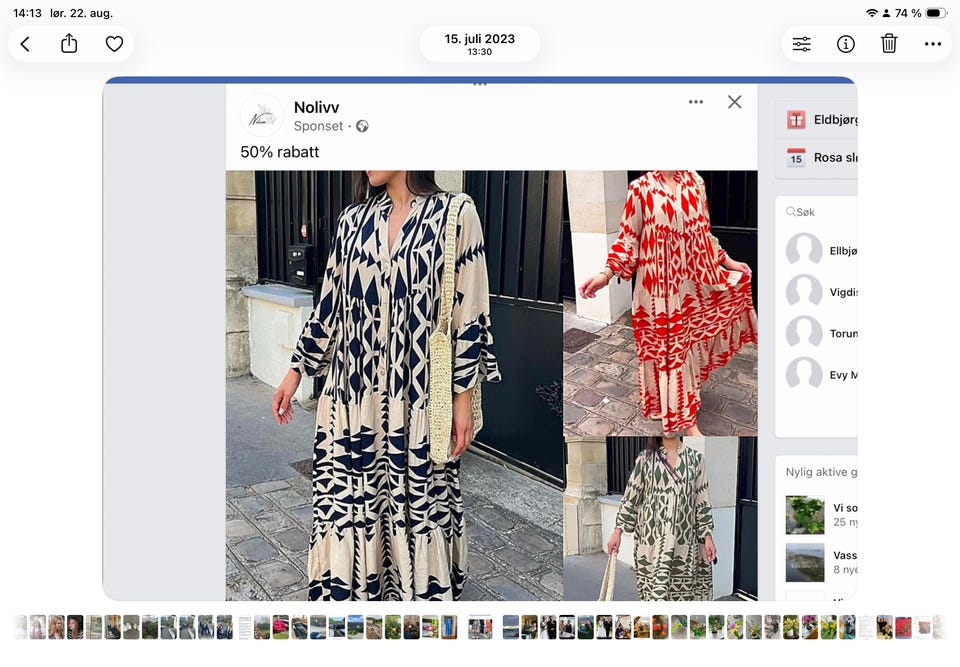Screen dimensions: 960x667
Task: Open the navy patterned dress image
Action: click(394, 385)
